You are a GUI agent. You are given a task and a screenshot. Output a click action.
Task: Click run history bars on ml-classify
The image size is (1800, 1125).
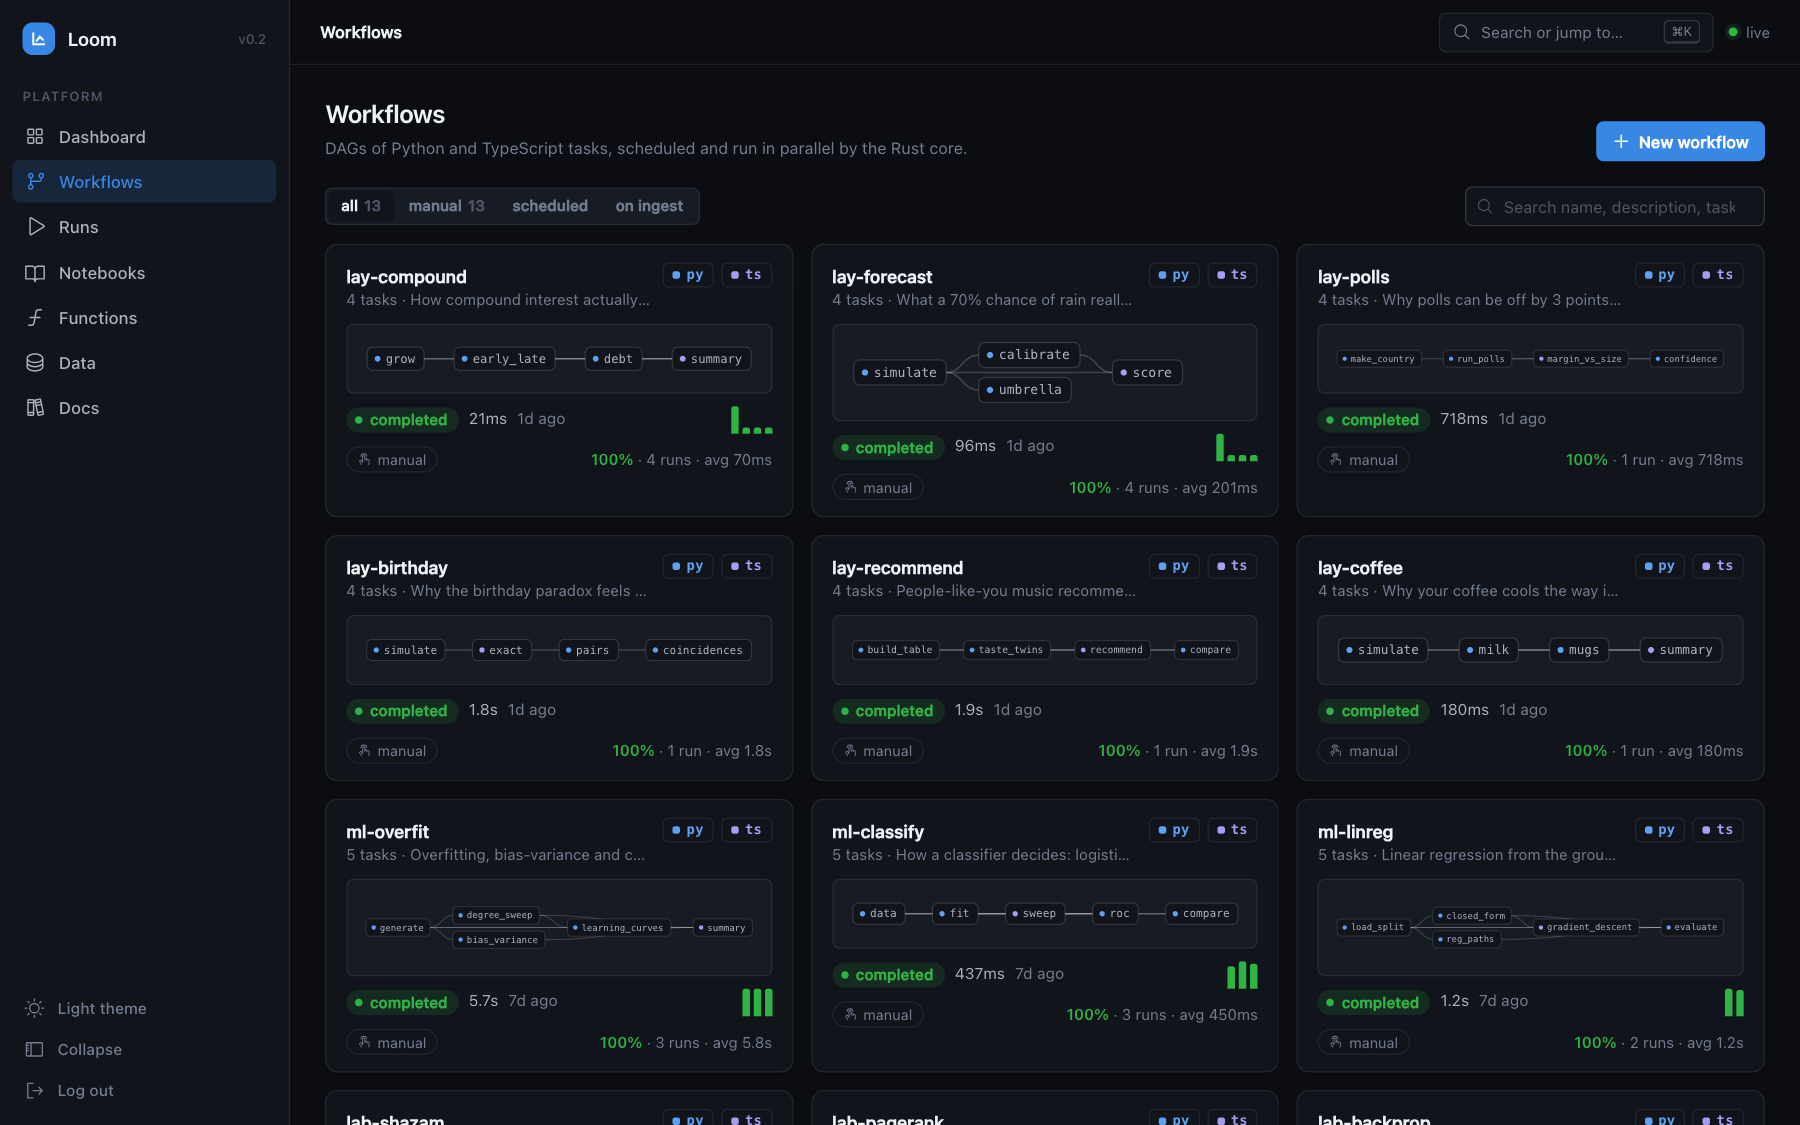pos(1242,975)
